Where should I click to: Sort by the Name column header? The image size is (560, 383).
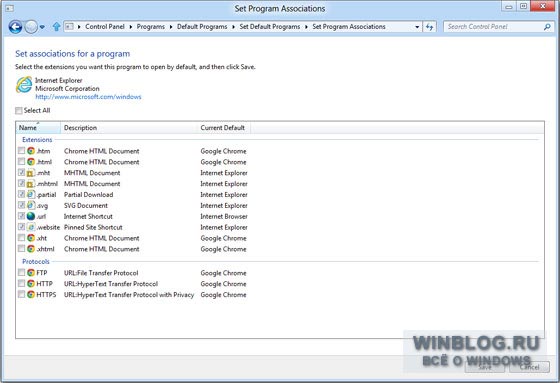point(38,128)
